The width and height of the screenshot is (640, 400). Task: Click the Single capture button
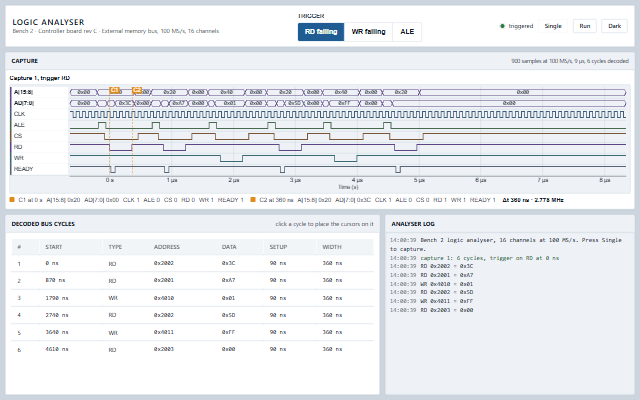click(553, 26)
